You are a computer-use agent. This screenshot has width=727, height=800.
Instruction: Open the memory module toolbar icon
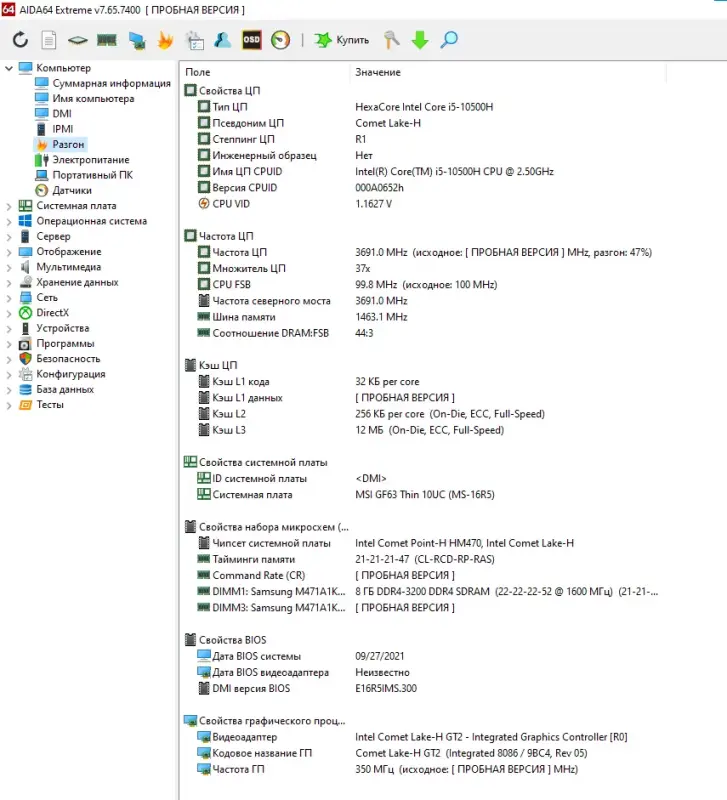(x=107, y=40)
